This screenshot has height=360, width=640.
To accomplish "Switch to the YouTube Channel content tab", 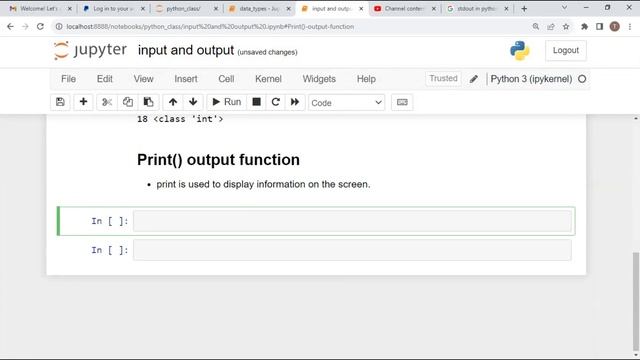I will click(404, 9).
